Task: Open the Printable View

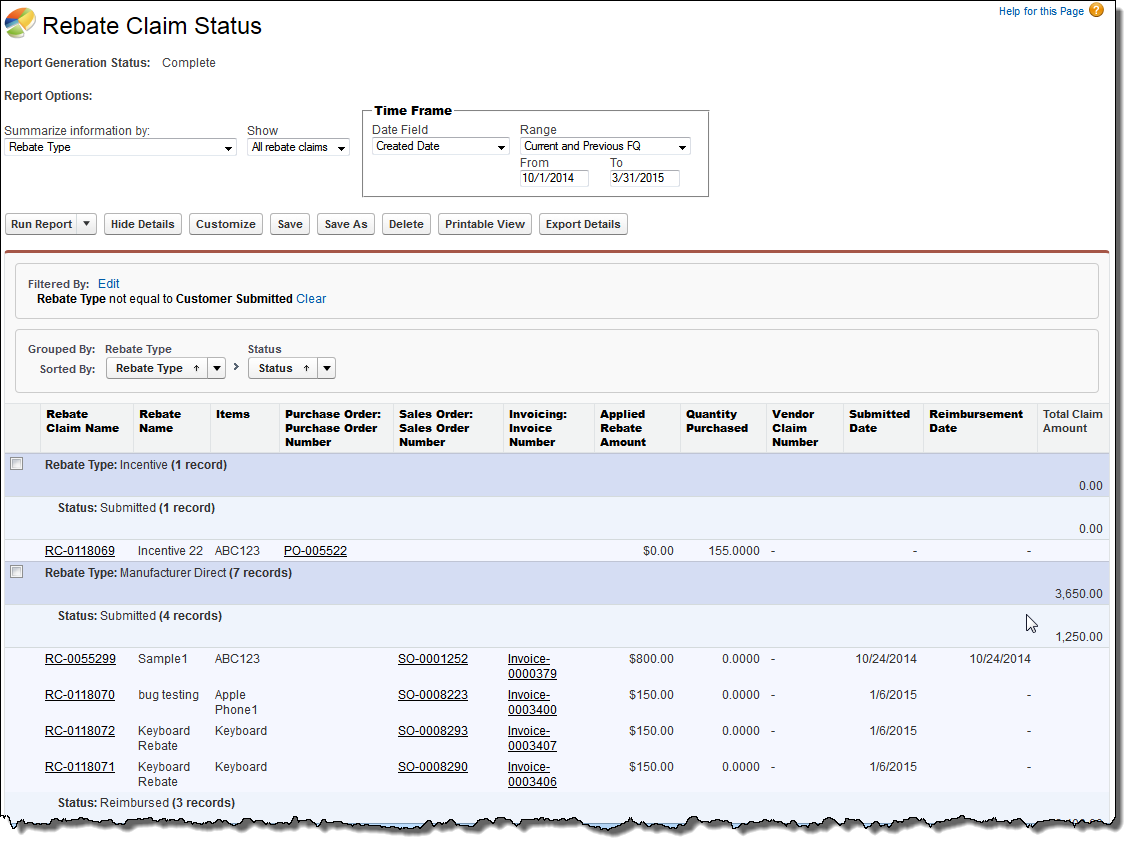Action: (x=485, y=224)
